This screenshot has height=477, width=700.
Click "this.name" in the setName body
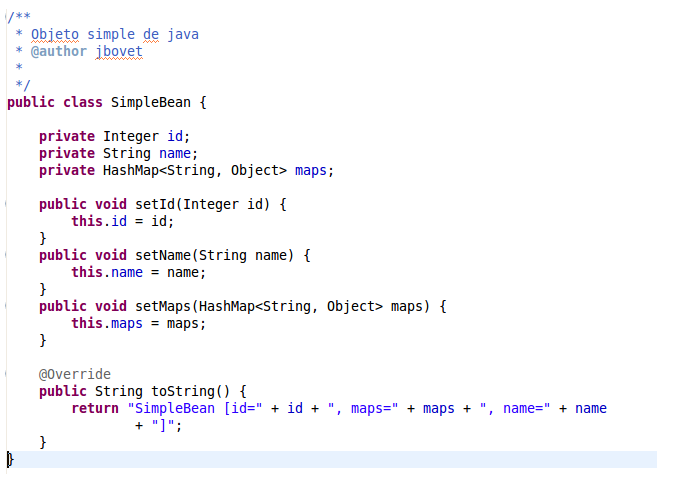click(107, 272)
